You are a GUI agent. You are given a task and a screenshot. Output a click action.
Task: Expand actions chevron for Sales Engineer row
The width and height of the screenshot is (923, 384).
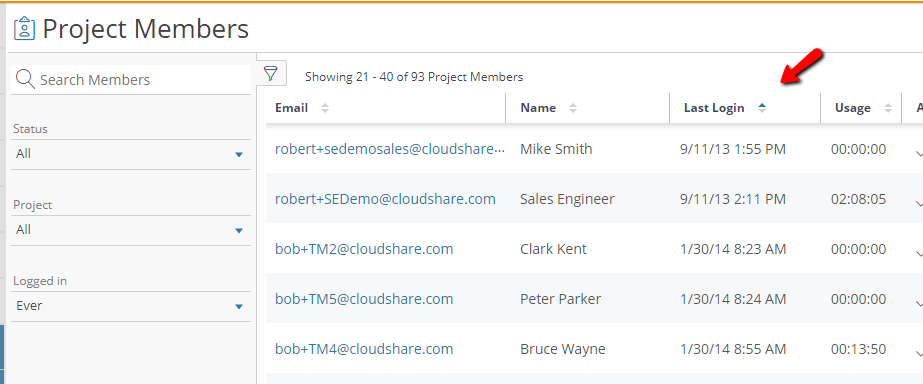click(919, 204)
